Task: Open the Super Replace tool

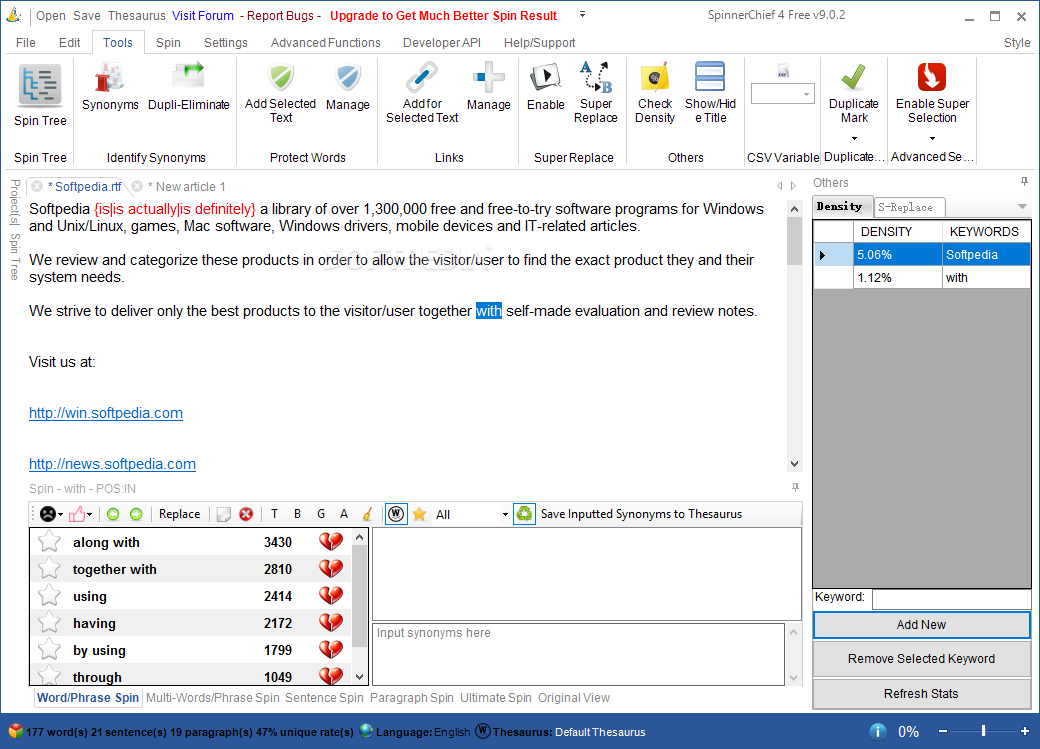Action: [596, 93]
